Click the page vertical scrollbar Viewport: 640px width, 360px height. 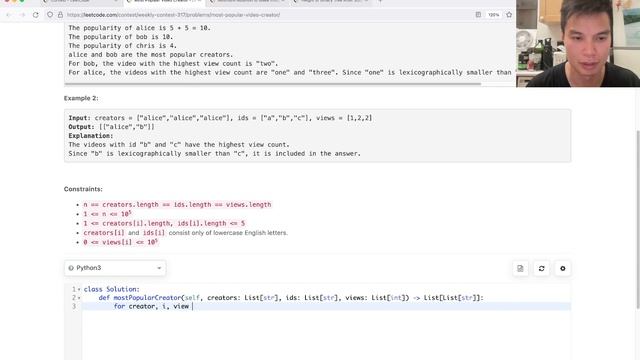(x=638, y=220)
